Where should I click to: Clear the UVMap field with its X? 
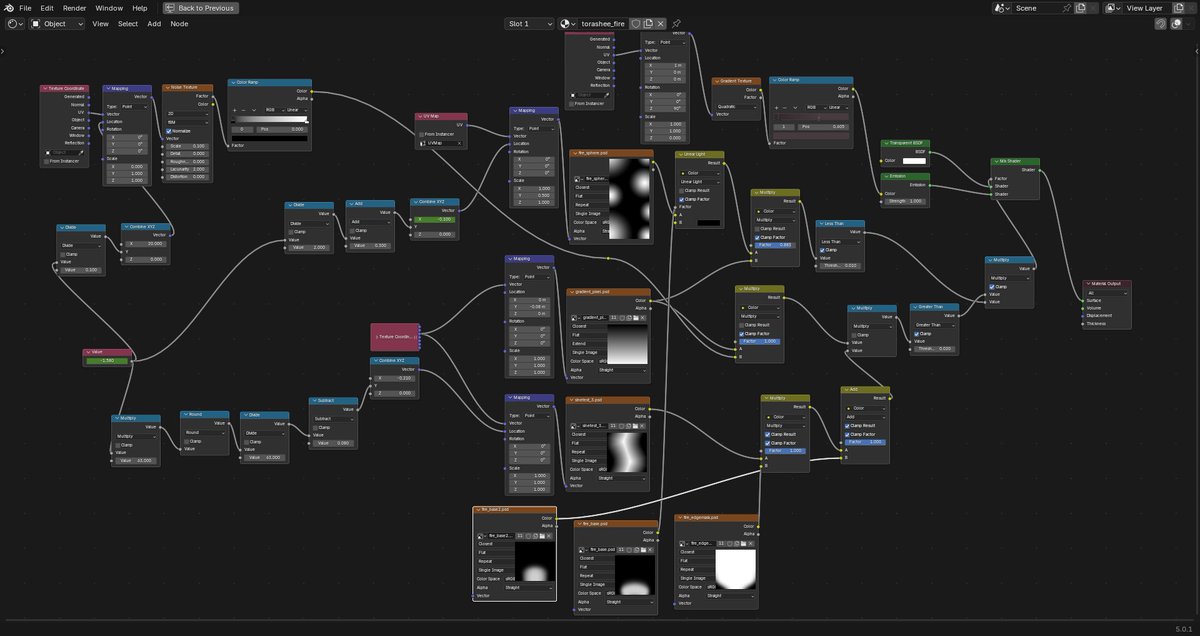(x=459, y=143)
